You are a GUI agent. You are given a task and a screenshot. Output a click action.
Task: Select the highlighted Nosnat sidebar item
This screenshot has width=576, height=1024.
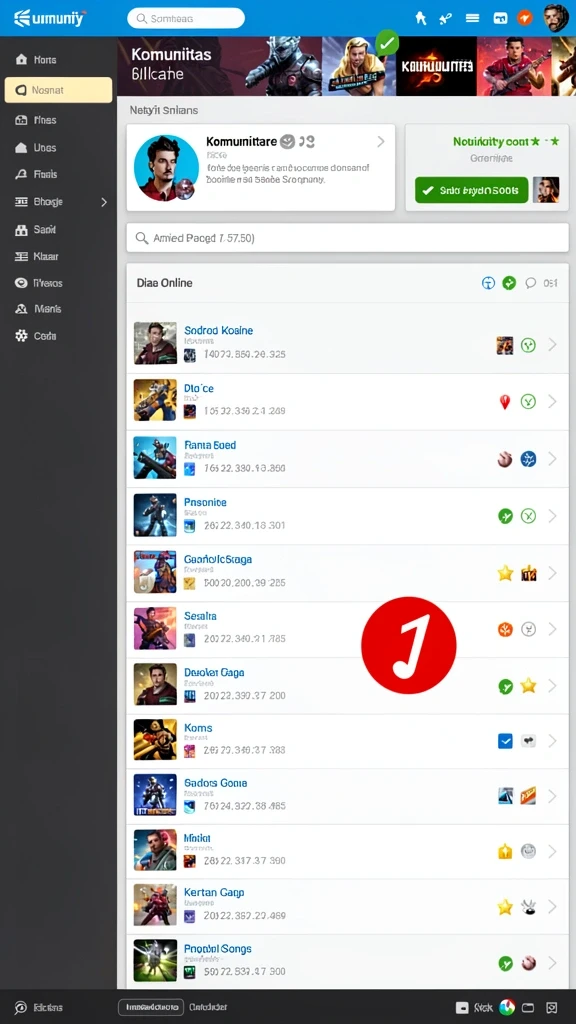click(58, 90)
